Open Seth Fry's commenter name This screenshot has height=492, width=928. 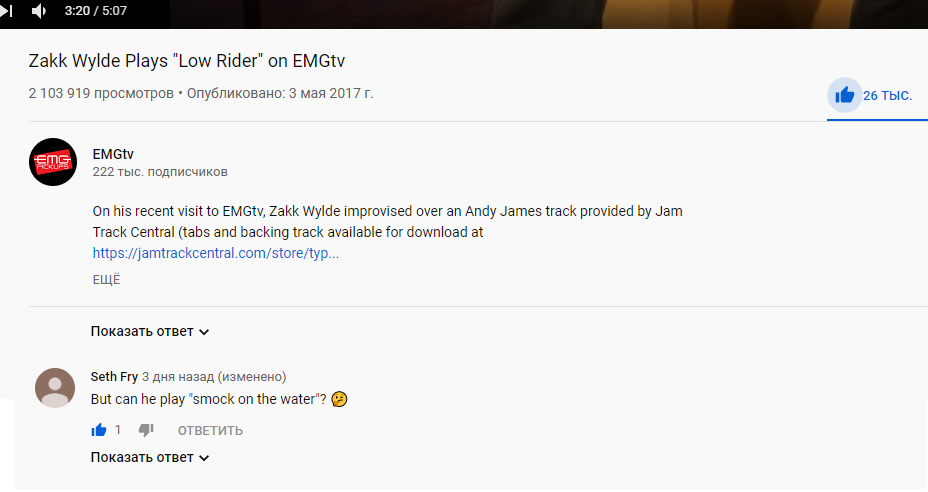point(114,377)
